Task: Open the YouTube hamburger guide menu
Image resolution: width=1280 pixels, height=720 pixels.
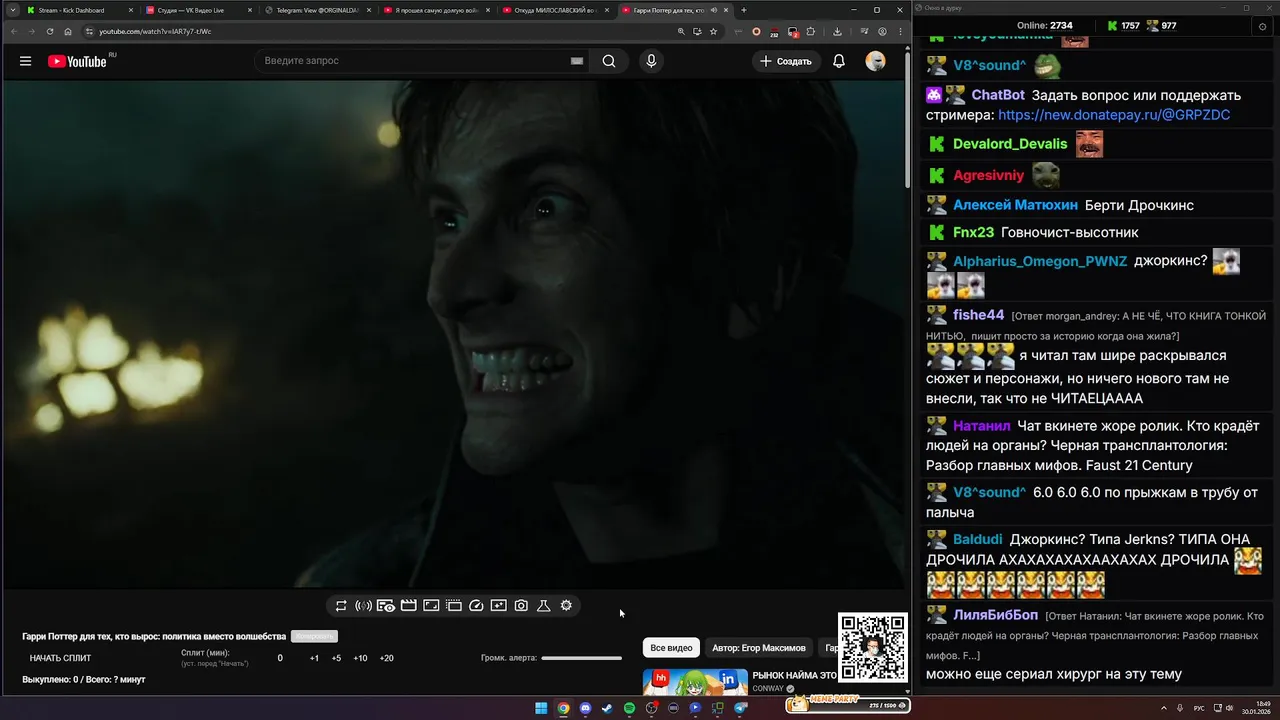Action: (x=25, y=61)
